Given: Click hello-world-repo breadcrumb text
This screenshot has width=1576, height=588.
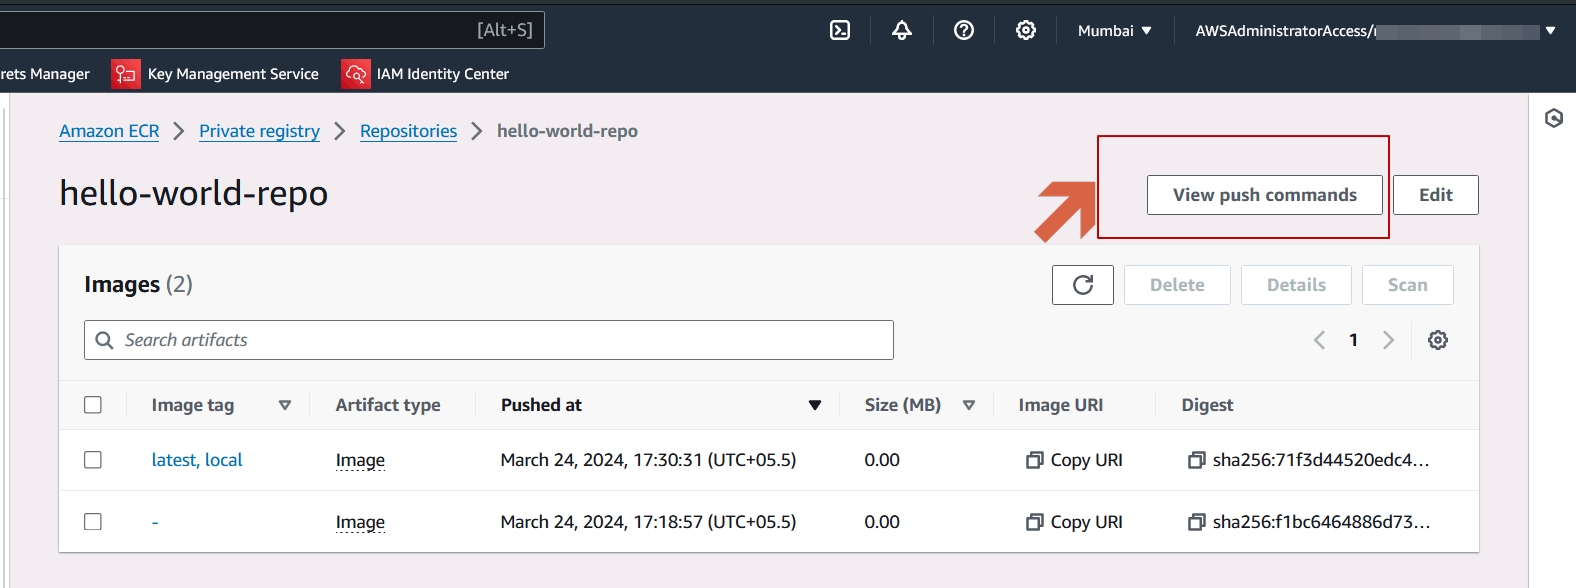Looking at the screenshot, I should 567,131.
